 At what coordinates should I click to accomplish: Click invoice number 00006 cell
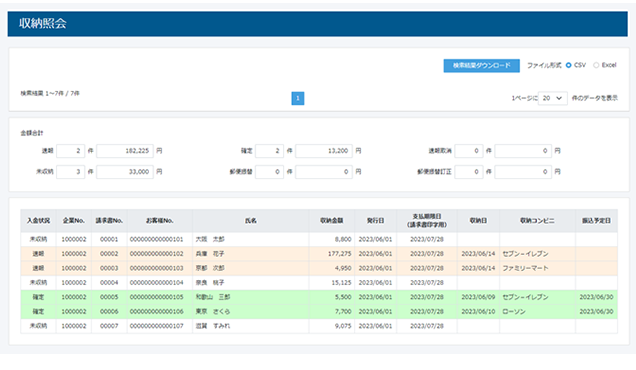pyautogui.click(x=109, y=312)
